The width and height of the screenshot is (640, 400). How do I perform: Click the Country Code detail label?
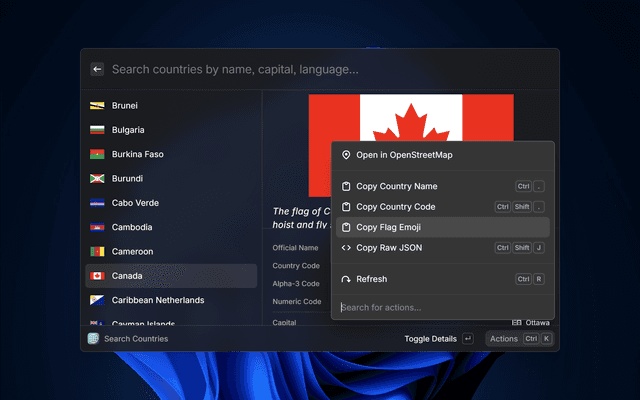[296, 266]
